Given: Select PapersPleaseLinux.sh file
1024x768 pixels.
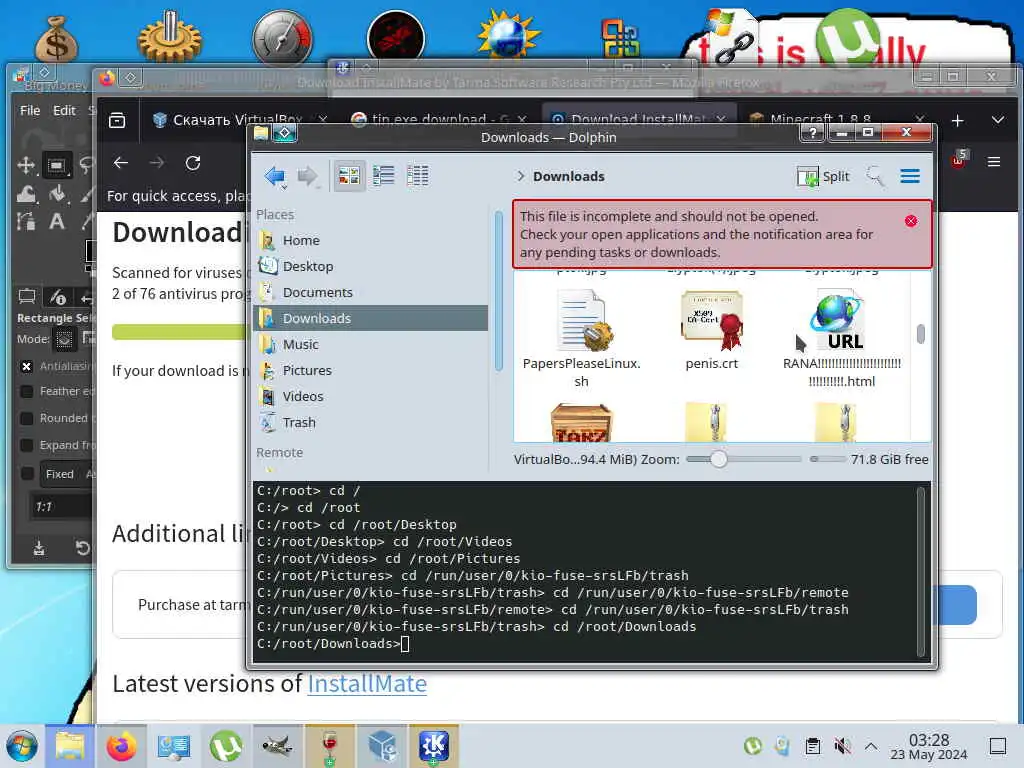Looking at the screenshot, I should (x=581, y=340).
